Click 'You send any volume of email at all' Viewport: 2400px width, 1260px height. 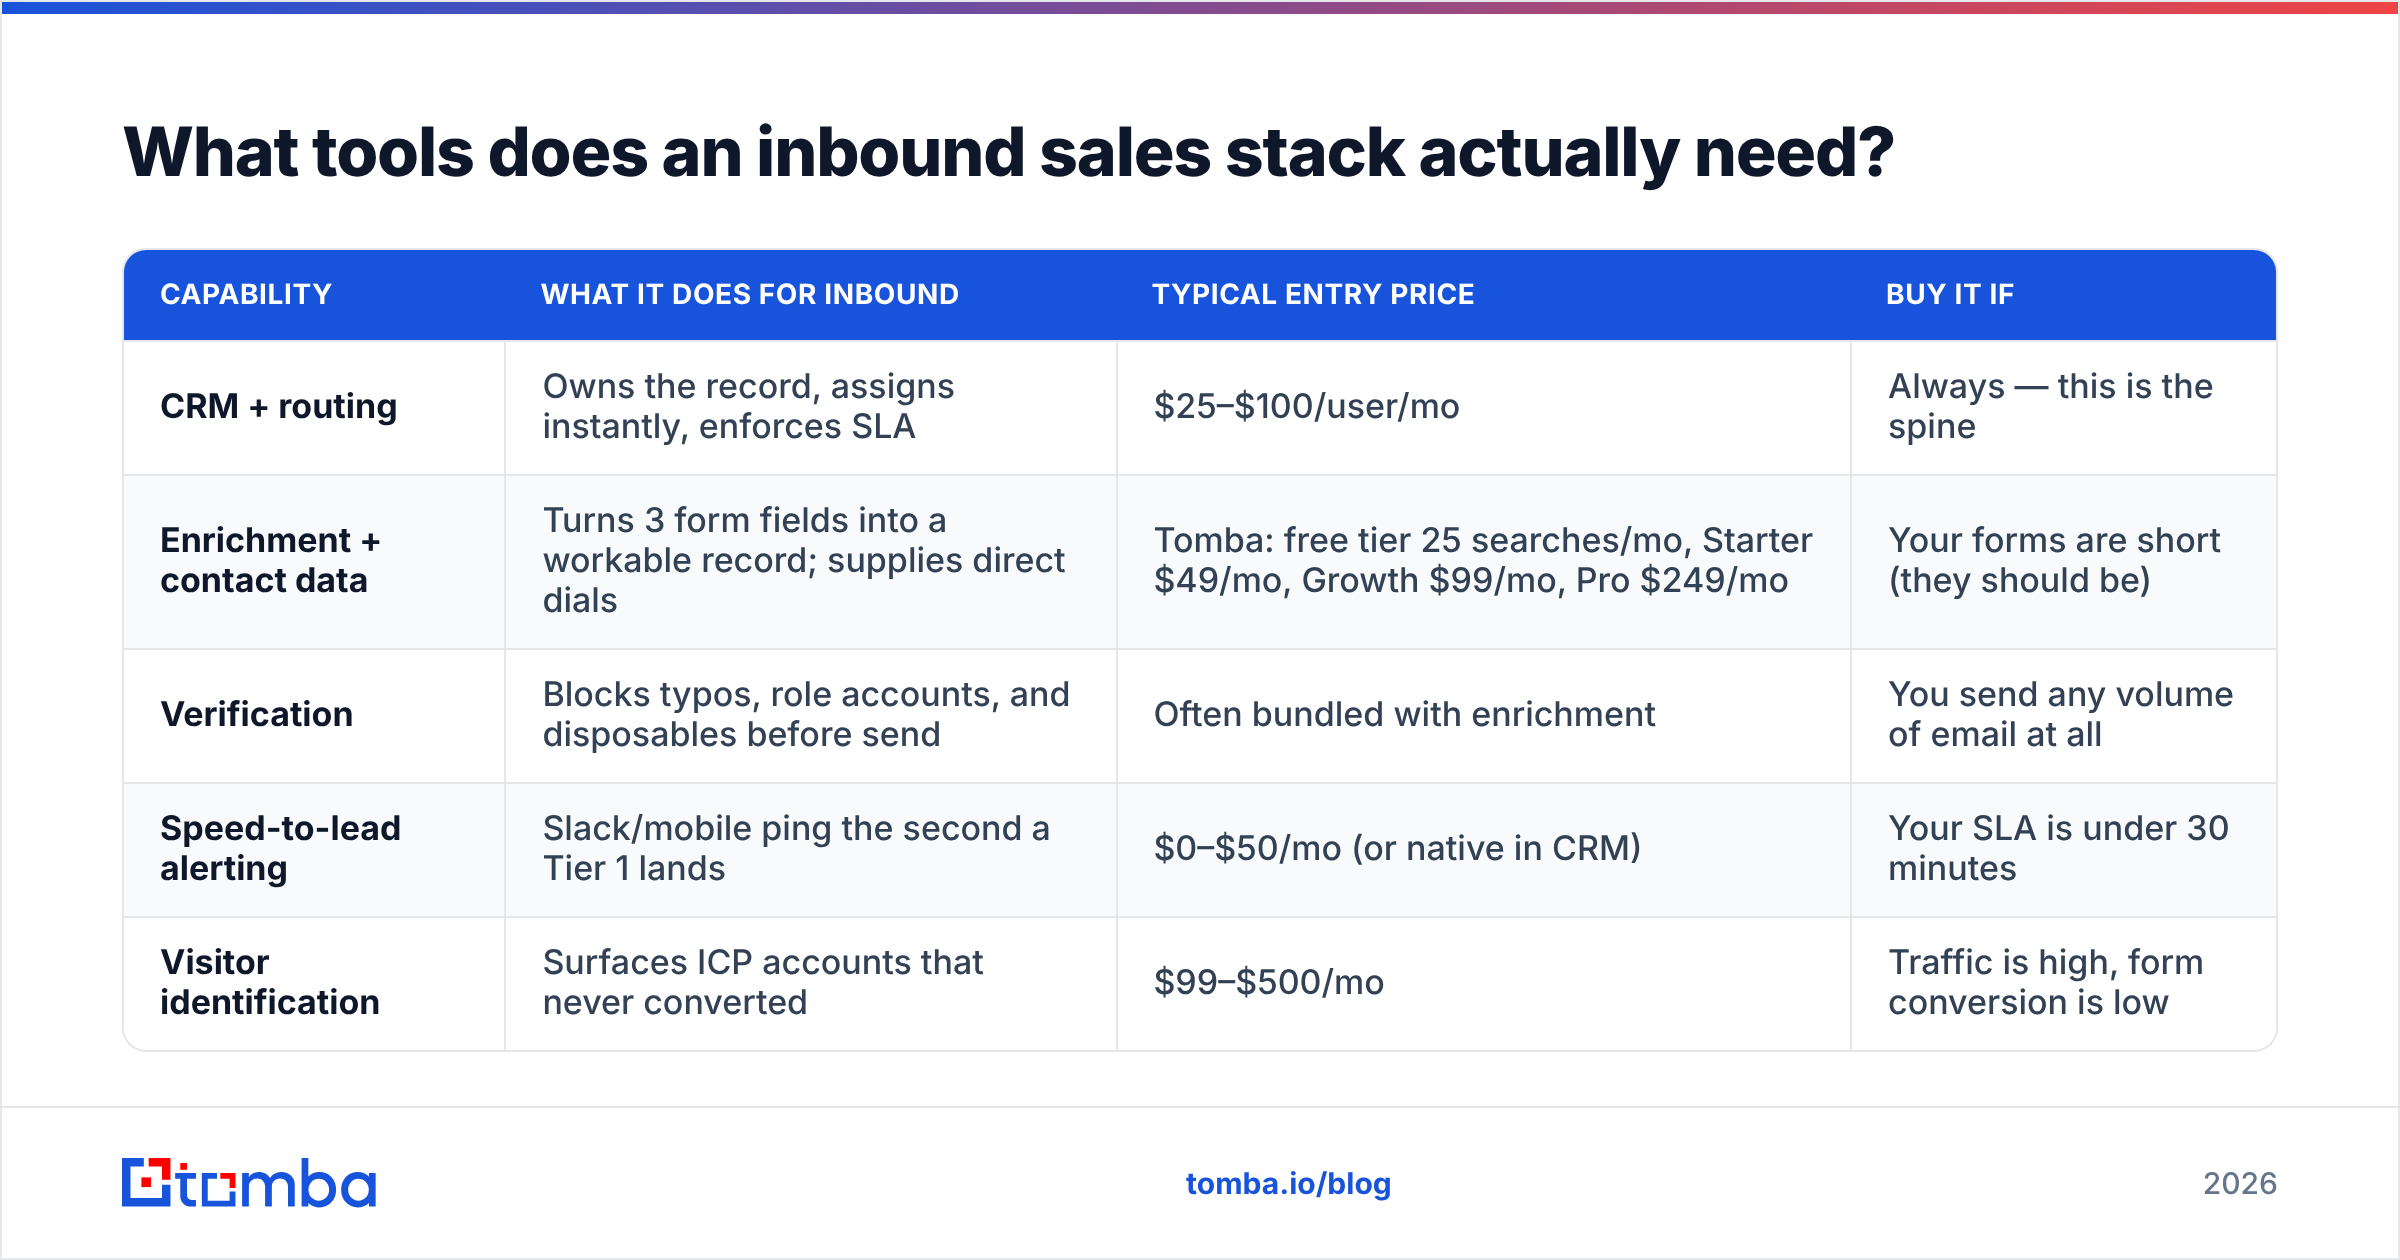coord(2061,715)
